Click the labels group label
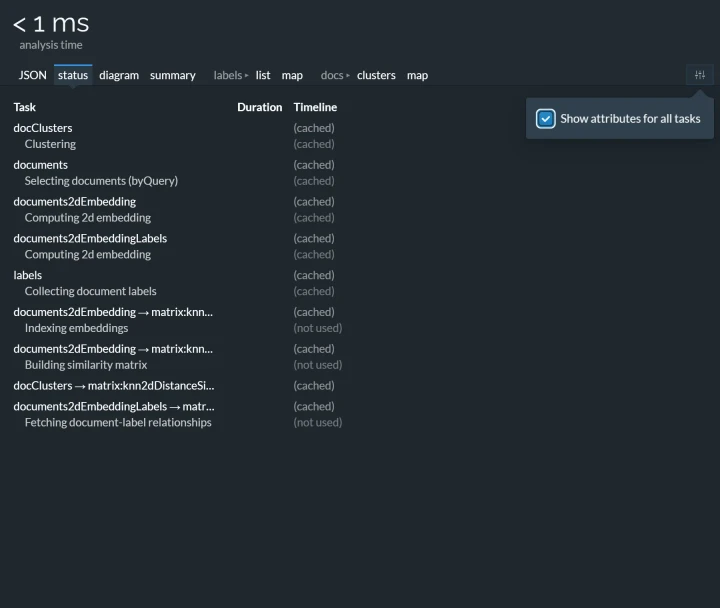 tap(228, 75)
